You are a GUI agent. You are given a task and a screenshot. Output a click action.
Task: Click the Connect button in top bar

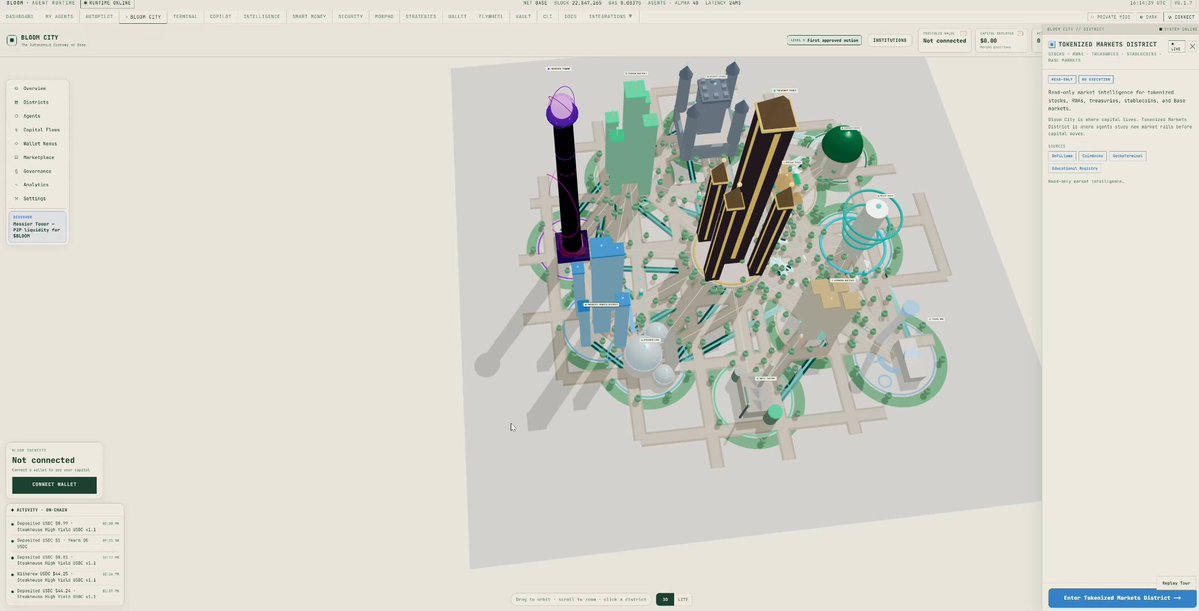point(1181,16)
